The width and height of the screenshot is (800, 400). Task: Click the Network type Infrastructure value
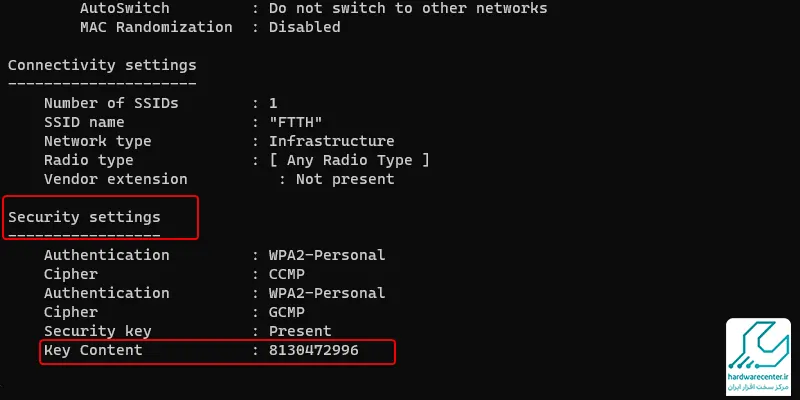332,141
